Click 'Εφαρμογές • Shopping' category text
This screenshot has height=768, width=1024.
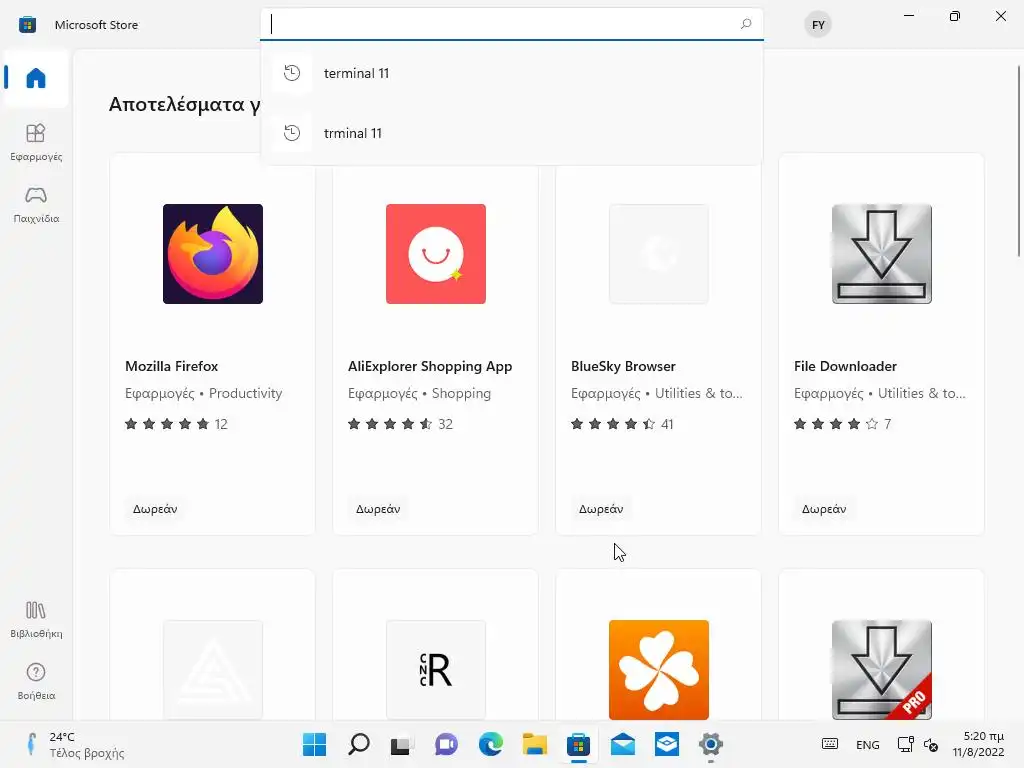coord(419,393)
